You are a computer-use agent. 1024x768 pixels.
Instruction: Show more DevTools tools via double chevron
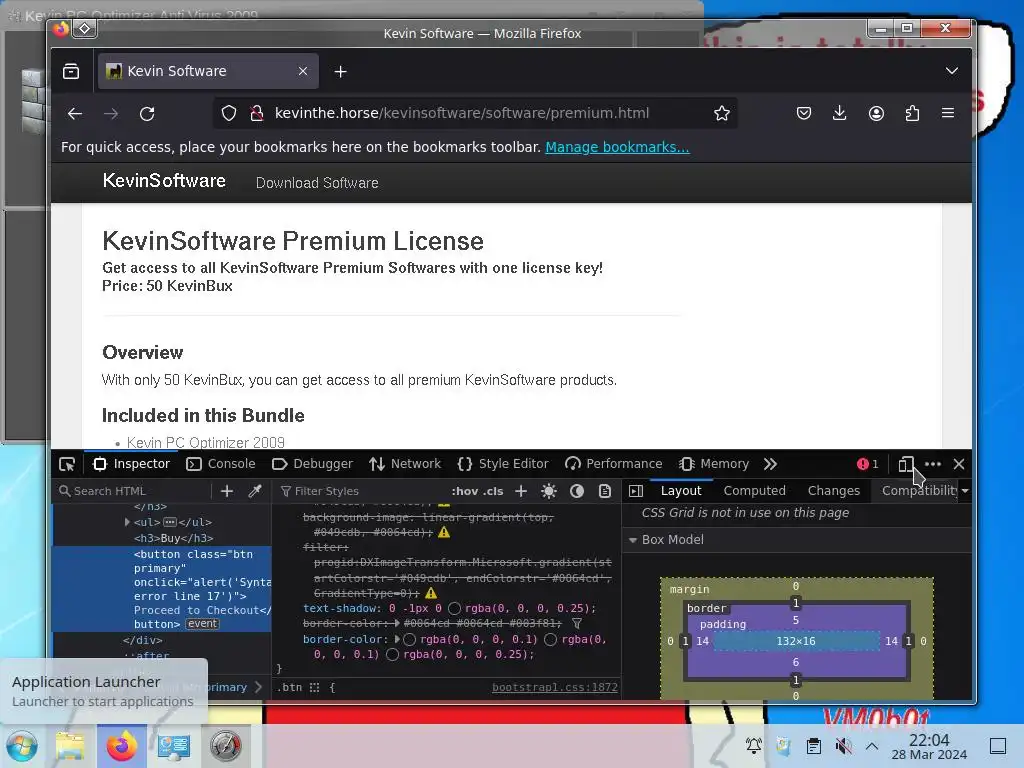coord(770,464)
